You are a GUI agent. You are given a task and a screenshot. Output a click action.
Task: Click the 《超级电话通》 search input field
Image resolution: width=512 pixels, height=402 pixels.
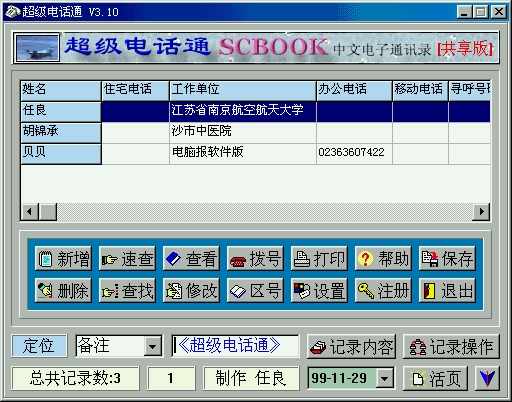235,346
